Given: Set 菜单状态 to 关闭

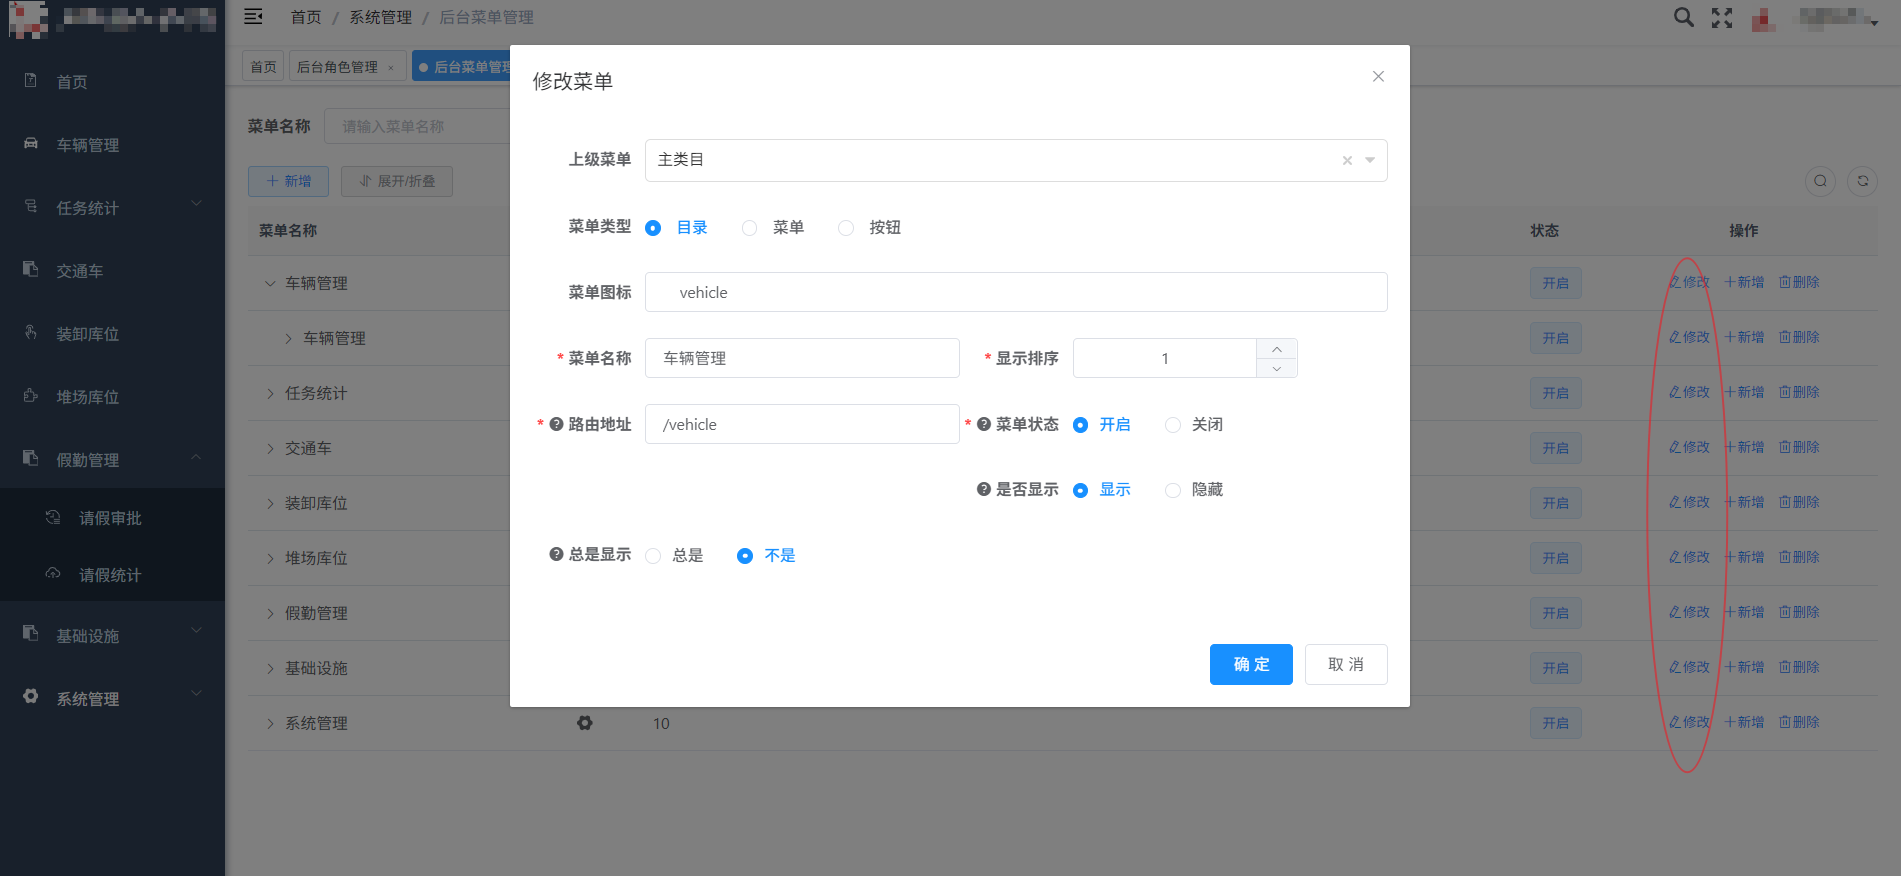Looking at the screenshot, I should (1173, 425).
